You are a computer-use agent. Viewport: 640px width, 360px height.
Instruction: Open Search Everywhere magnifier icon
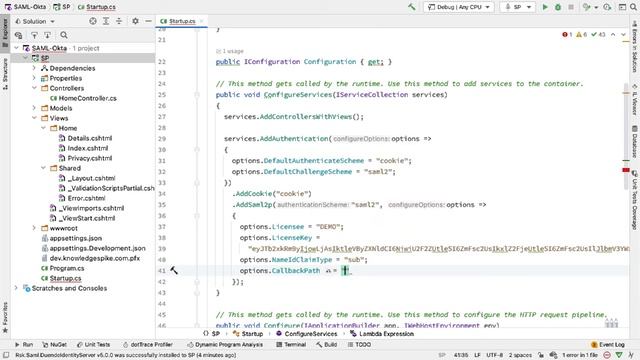coord(633,7)
